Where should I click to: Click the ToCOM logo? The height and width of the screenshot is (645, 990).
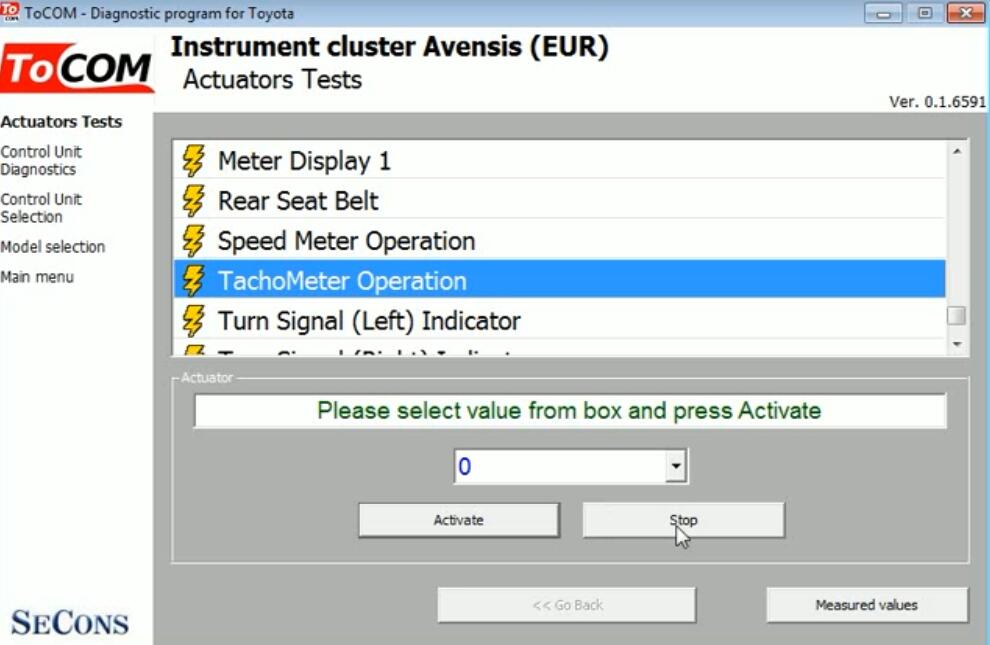coord(76,68)
